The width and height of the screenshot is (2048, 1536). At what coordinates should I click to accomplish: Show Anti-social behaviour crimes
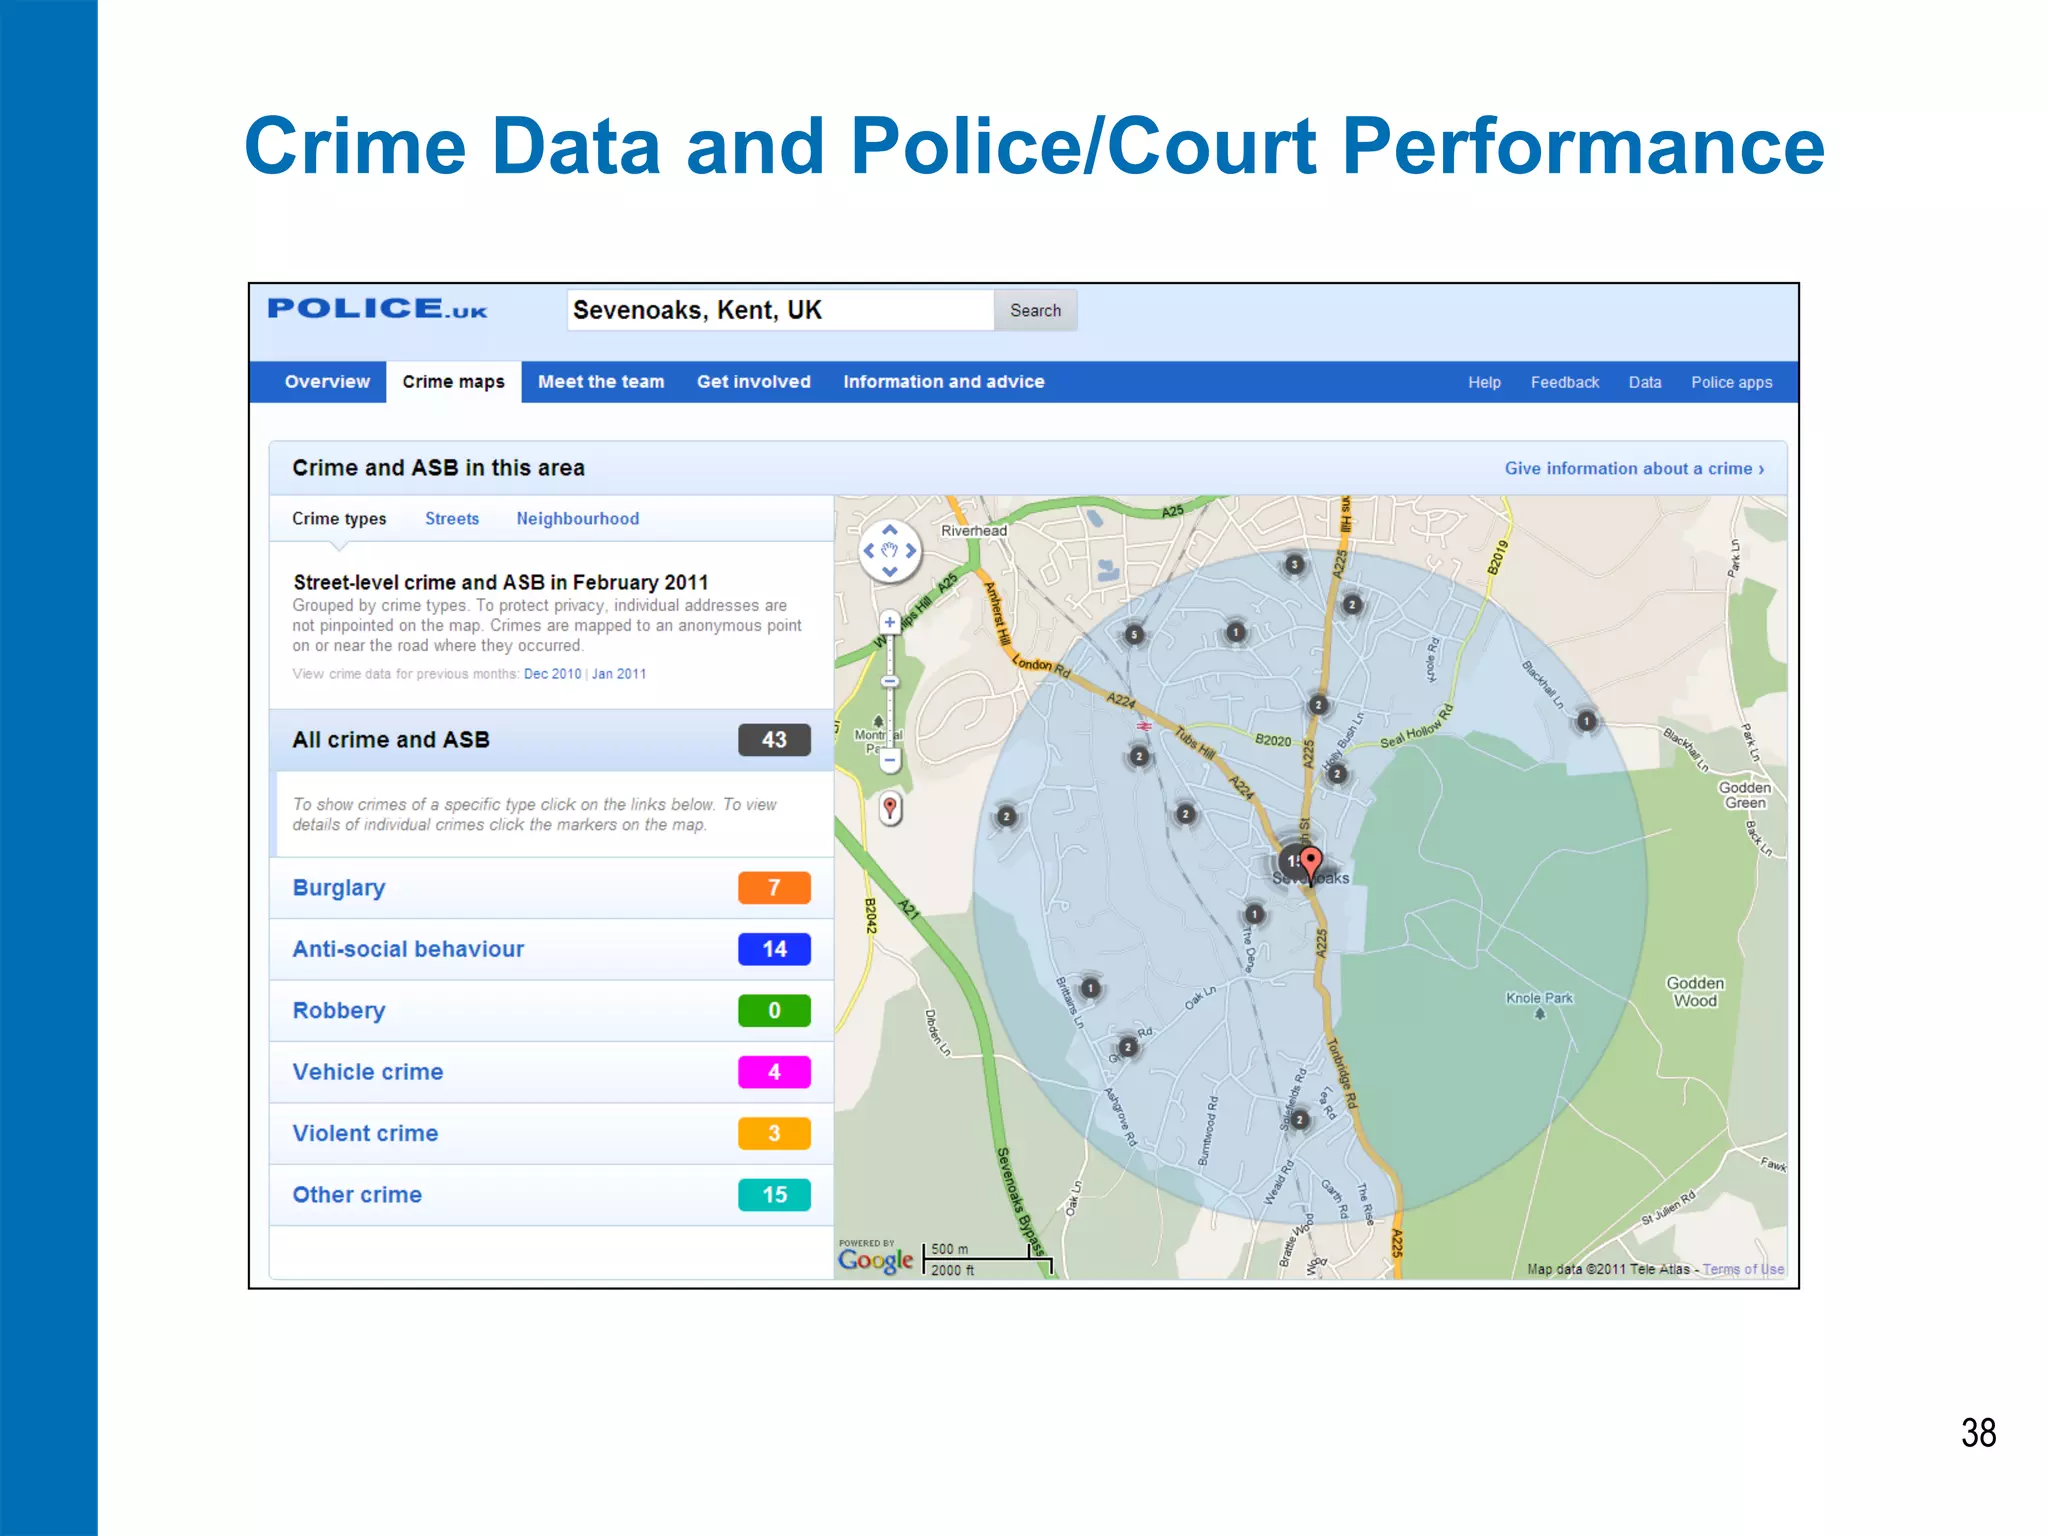coord(408,949)
